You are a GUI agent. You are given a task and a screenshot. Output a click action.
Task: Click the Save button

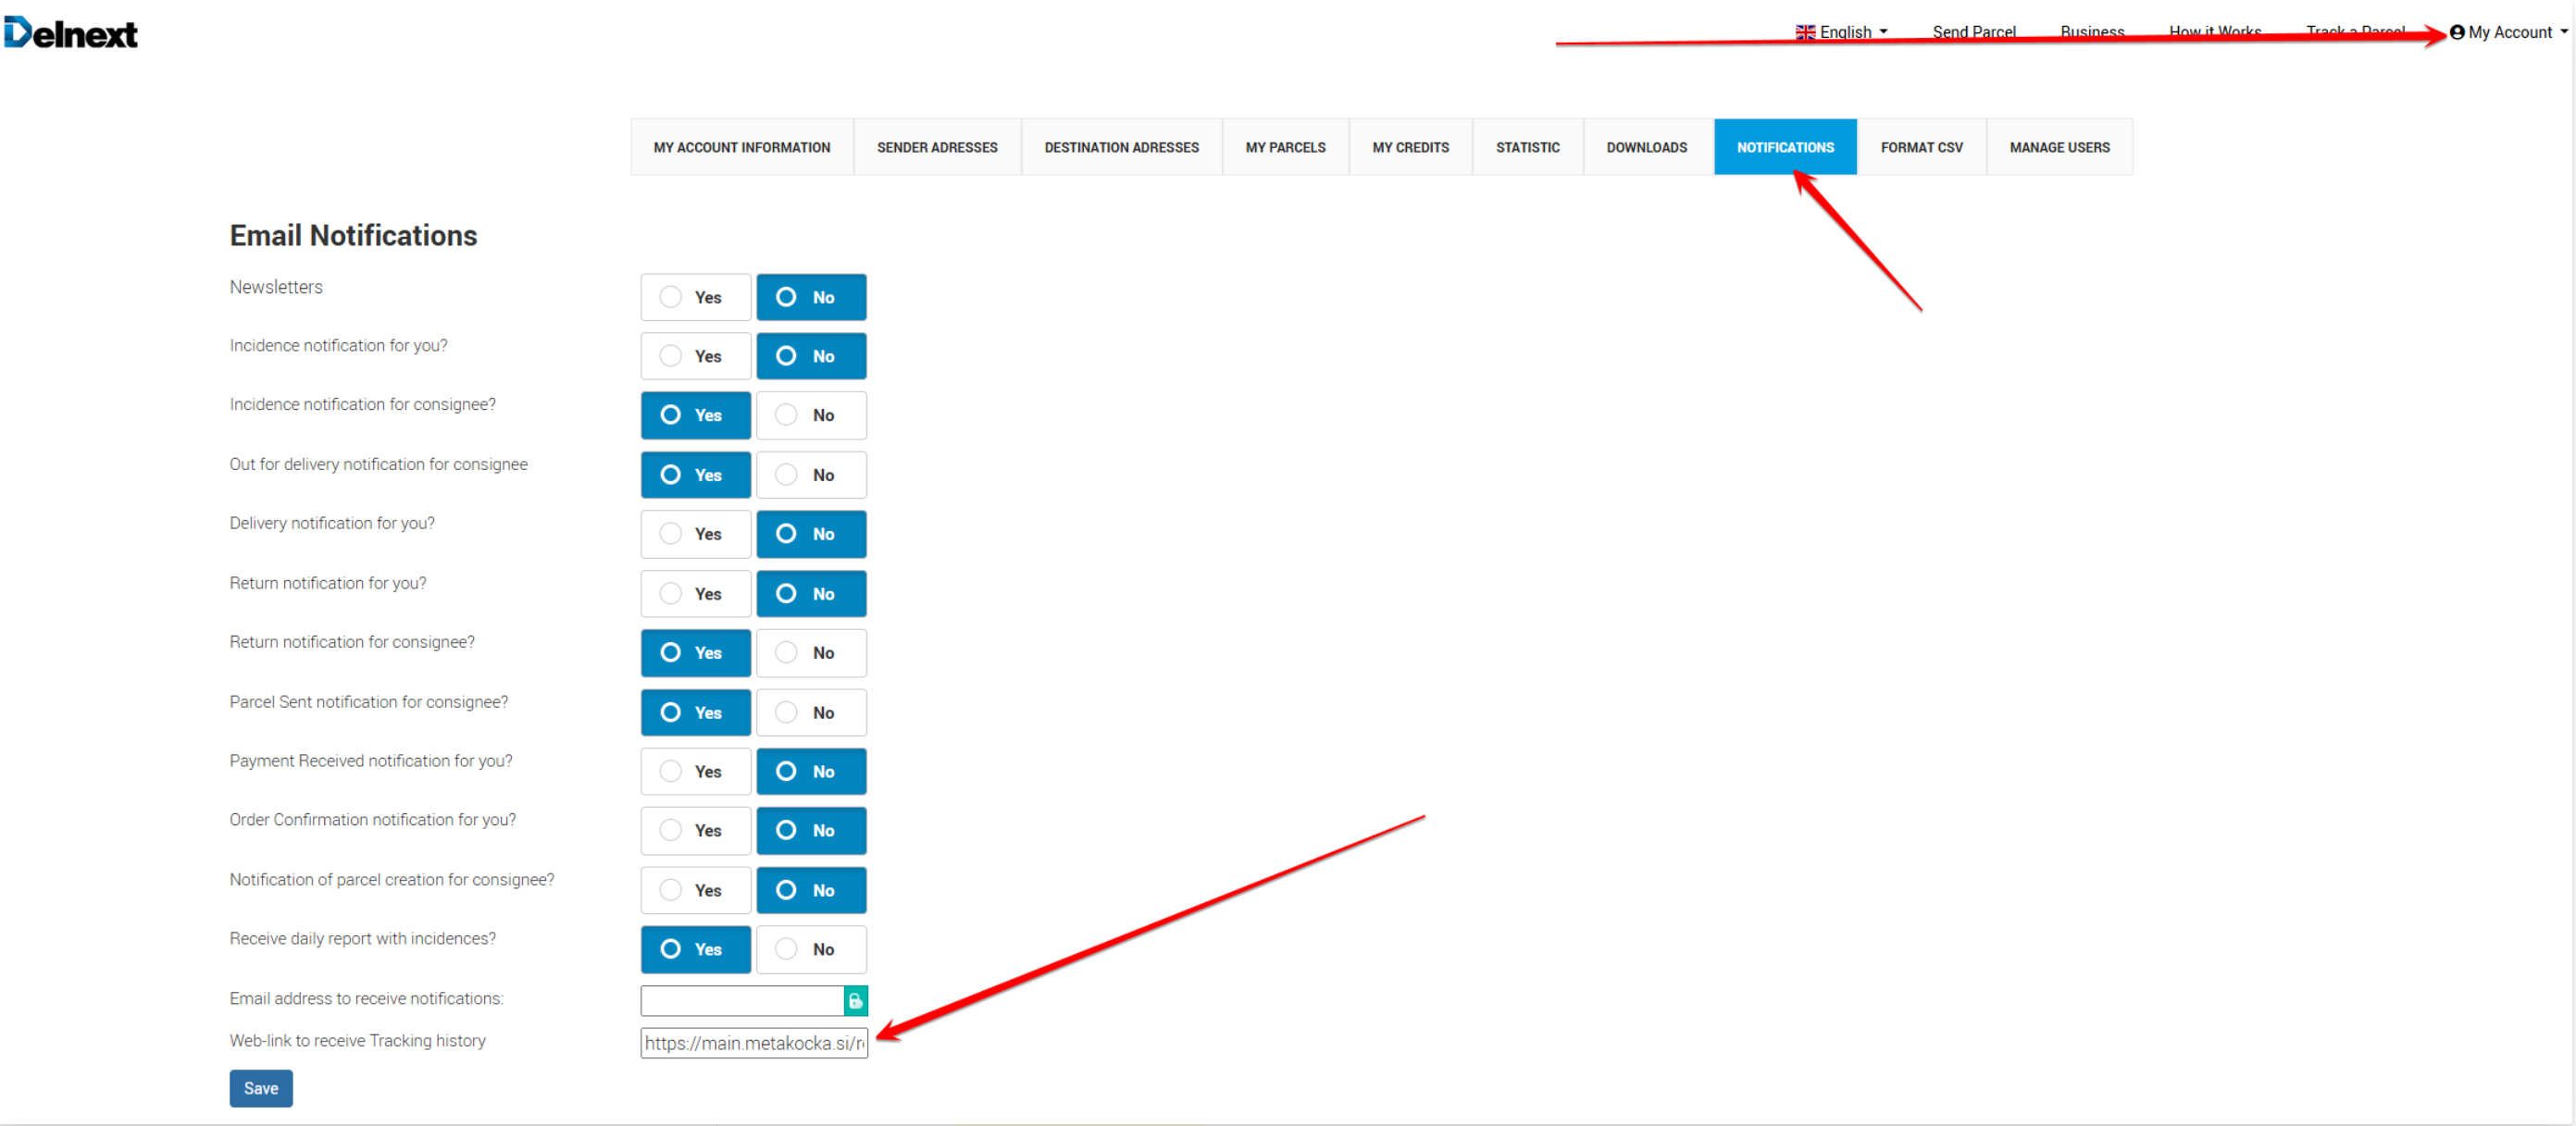tap(261, 1088)
